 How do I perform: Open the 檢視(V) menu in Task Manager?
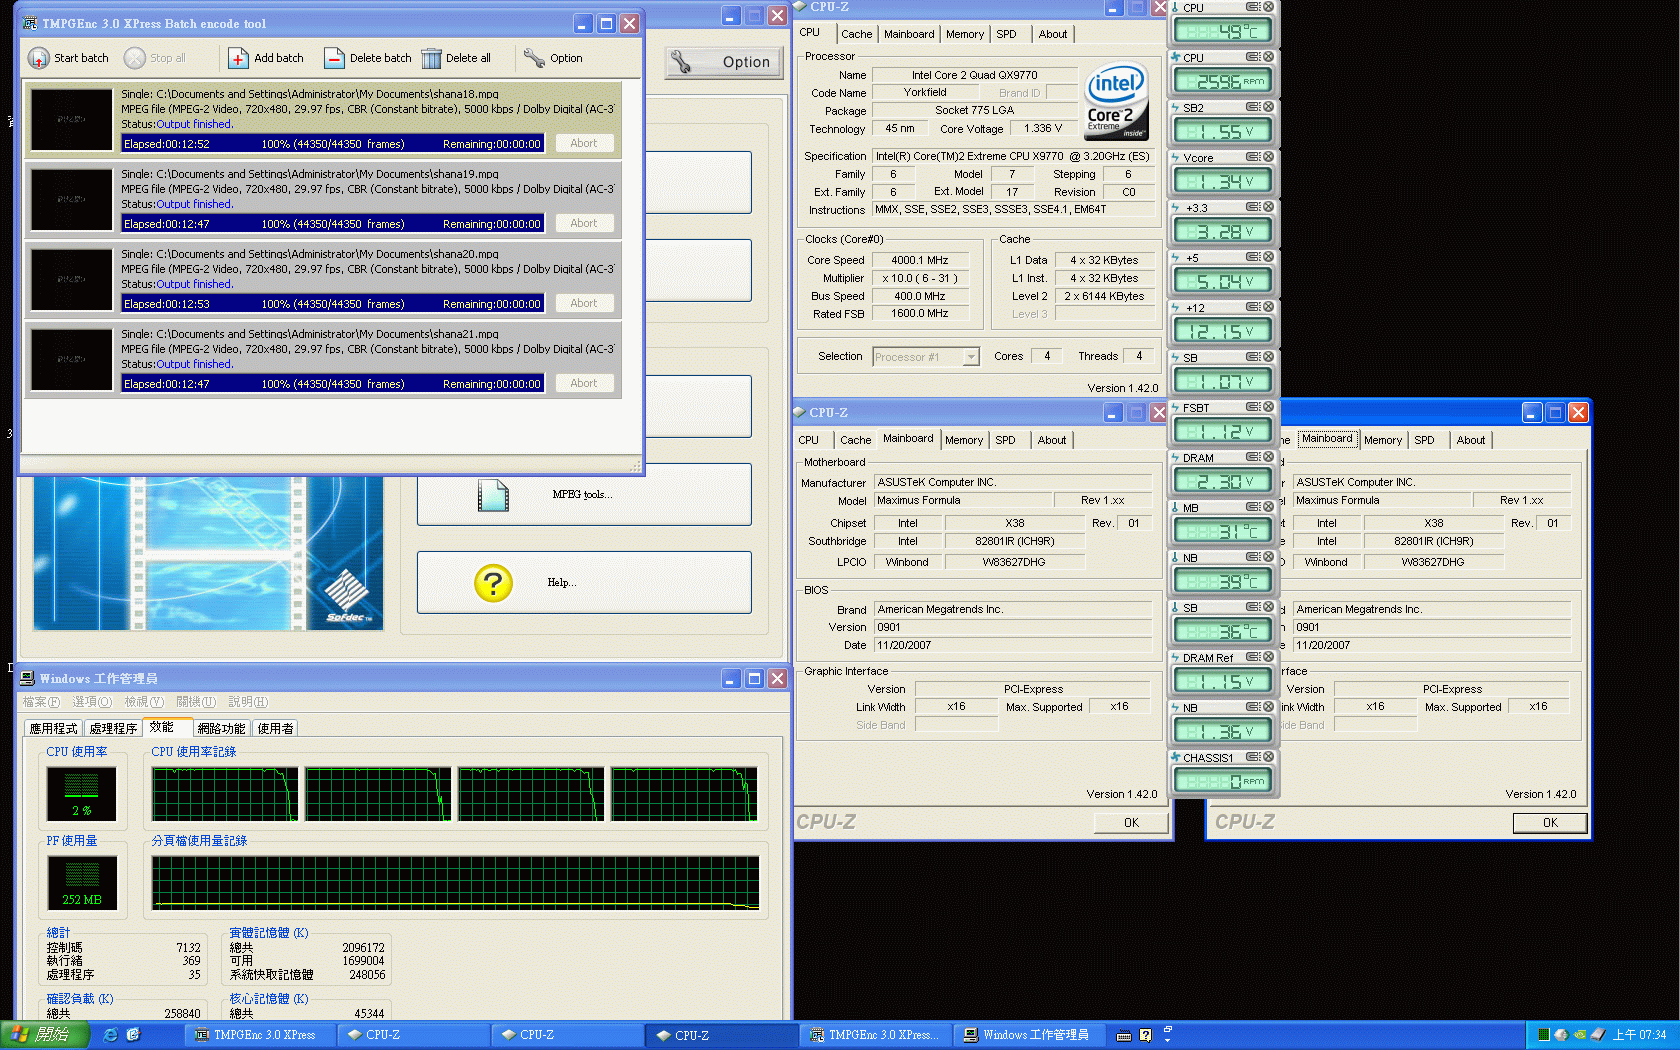click(x=144, y=702)
